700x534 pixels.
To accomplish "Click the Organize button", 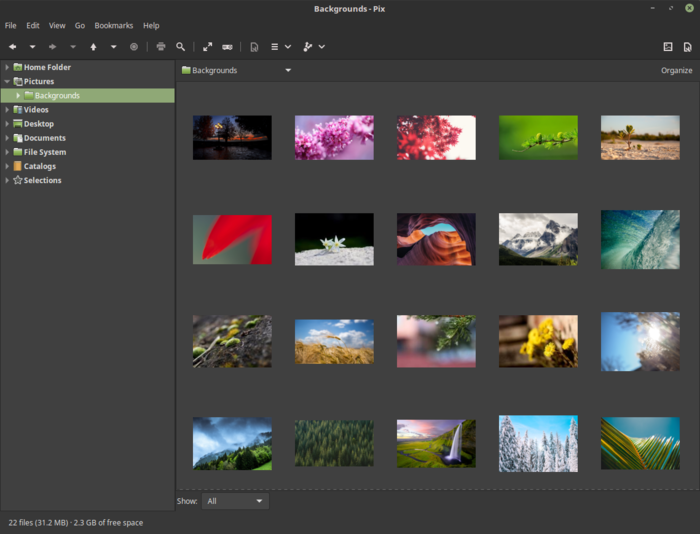I will tap(676, 71).
